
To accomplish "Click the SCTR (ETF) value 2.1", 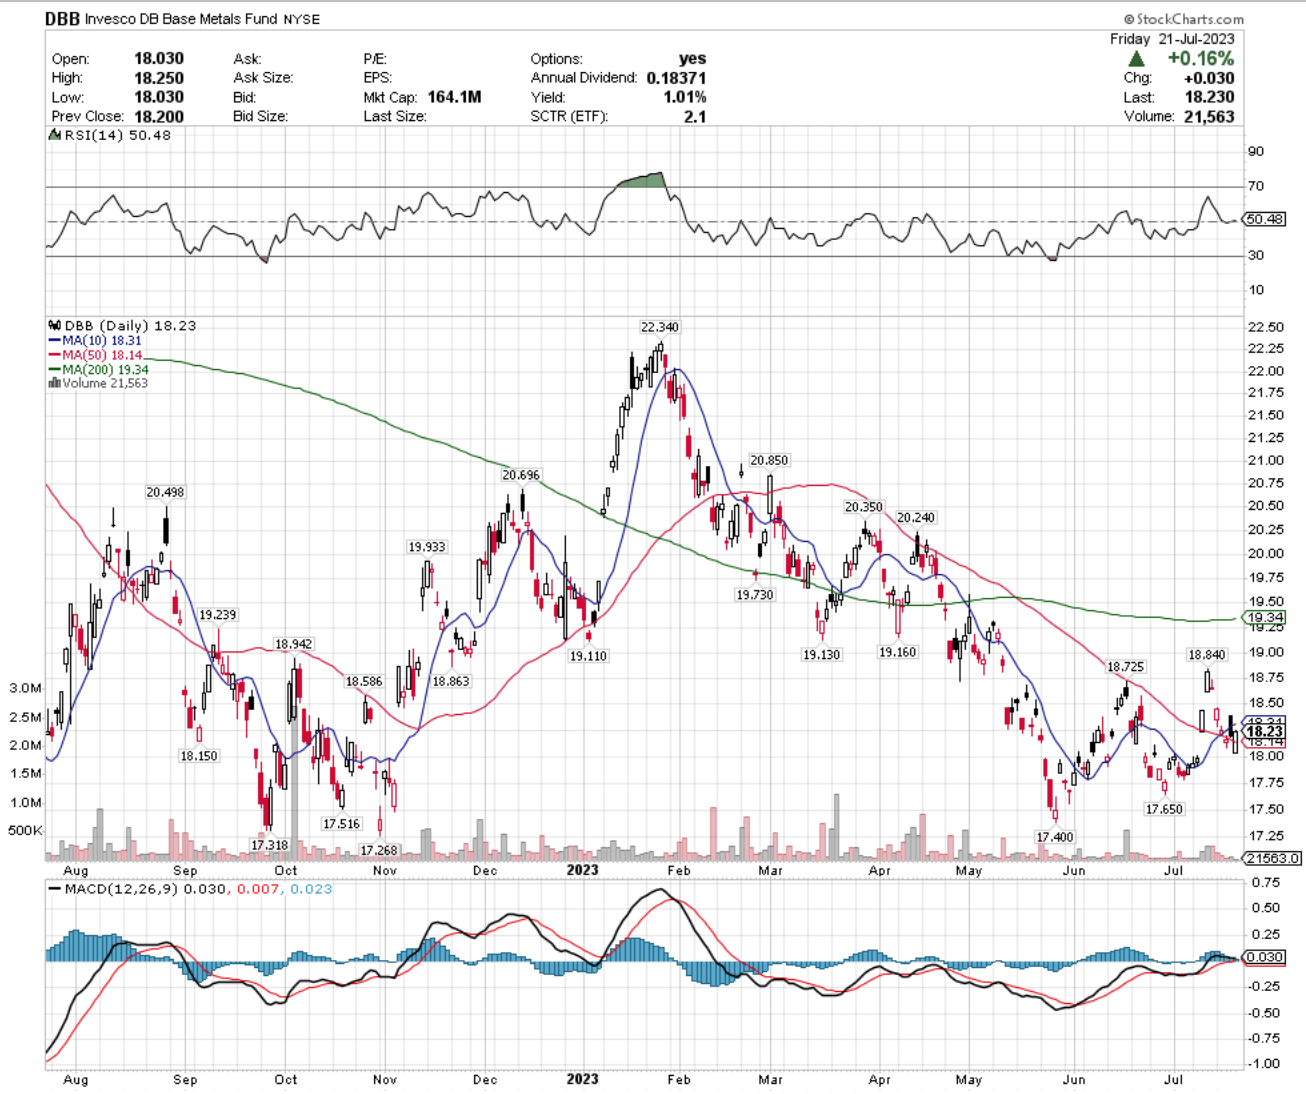I will (x=695, y=116).
